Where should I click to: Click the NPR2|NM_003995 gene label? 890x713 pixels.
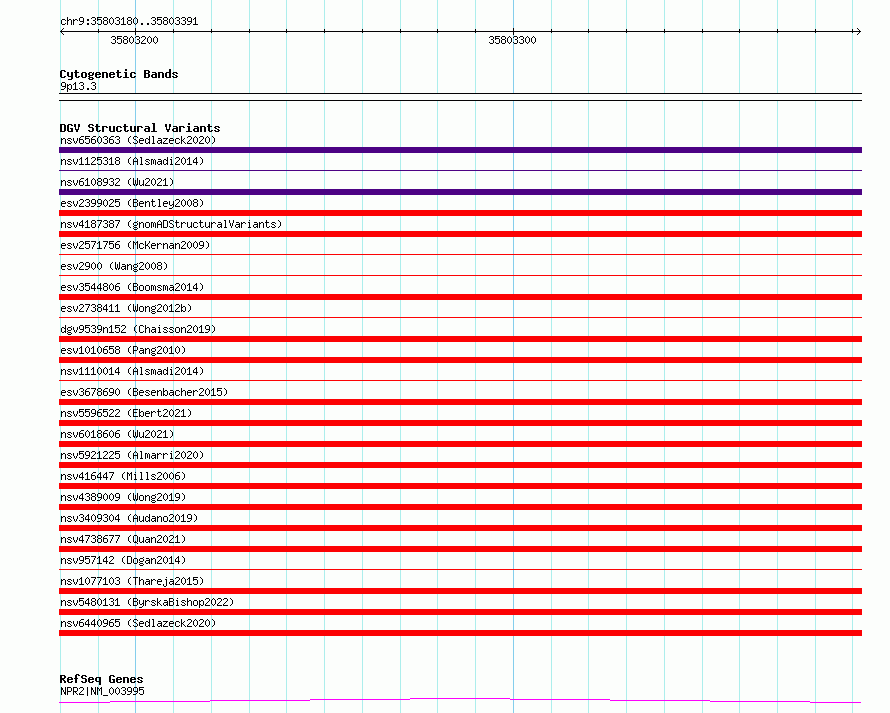[x=102, y=691]
